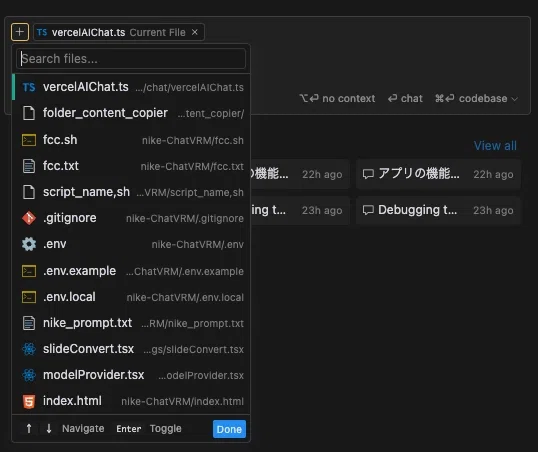Click the Enter key hint
The height and width of the screenshot is (452, 538).
click(x=129, y=429)
